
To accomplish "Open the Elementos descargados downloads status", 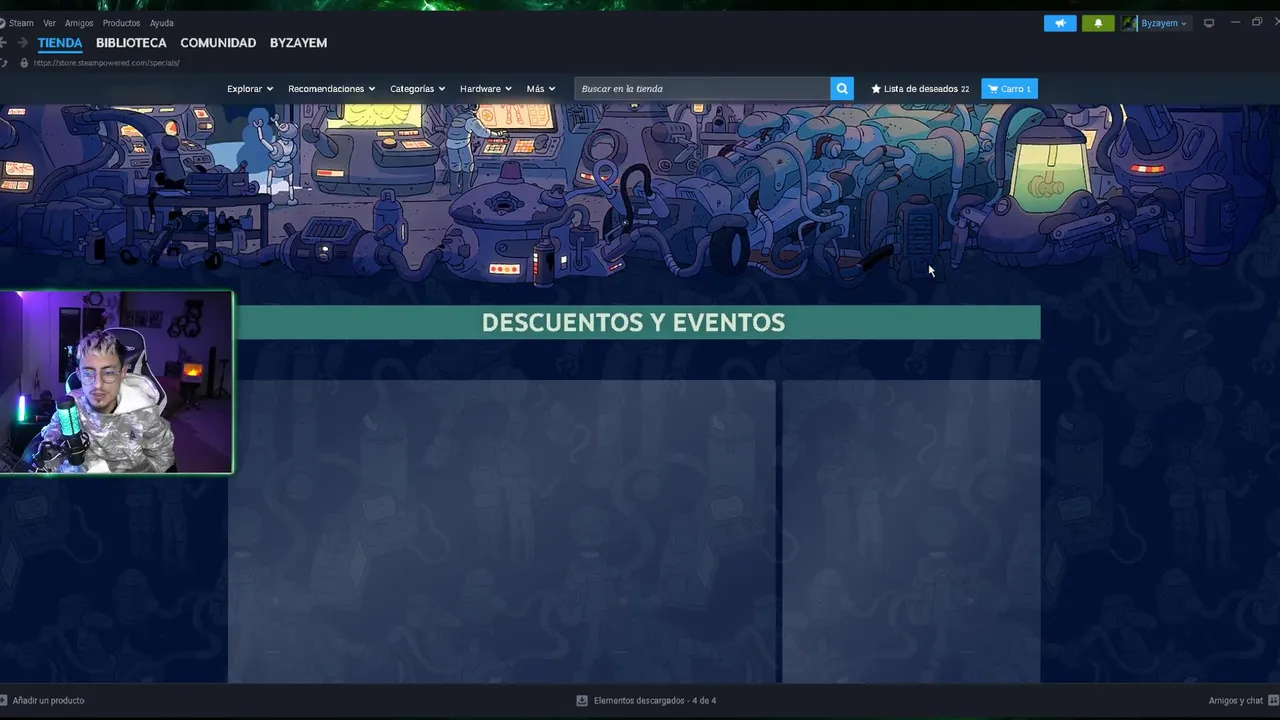I will [x=654, y=701].
